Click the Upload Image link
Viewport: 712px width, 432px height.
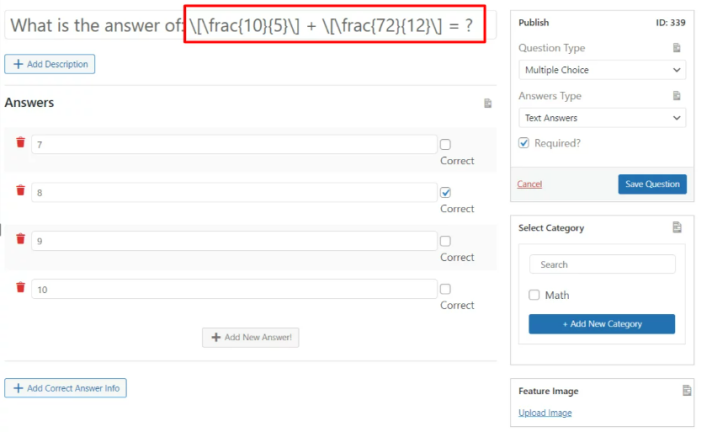point(545,413)
